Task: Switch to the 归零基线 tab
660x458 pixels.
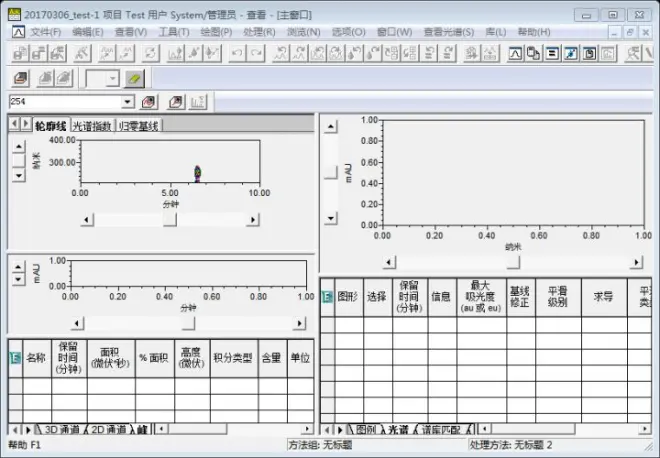Action: click(x=138, y=126)
